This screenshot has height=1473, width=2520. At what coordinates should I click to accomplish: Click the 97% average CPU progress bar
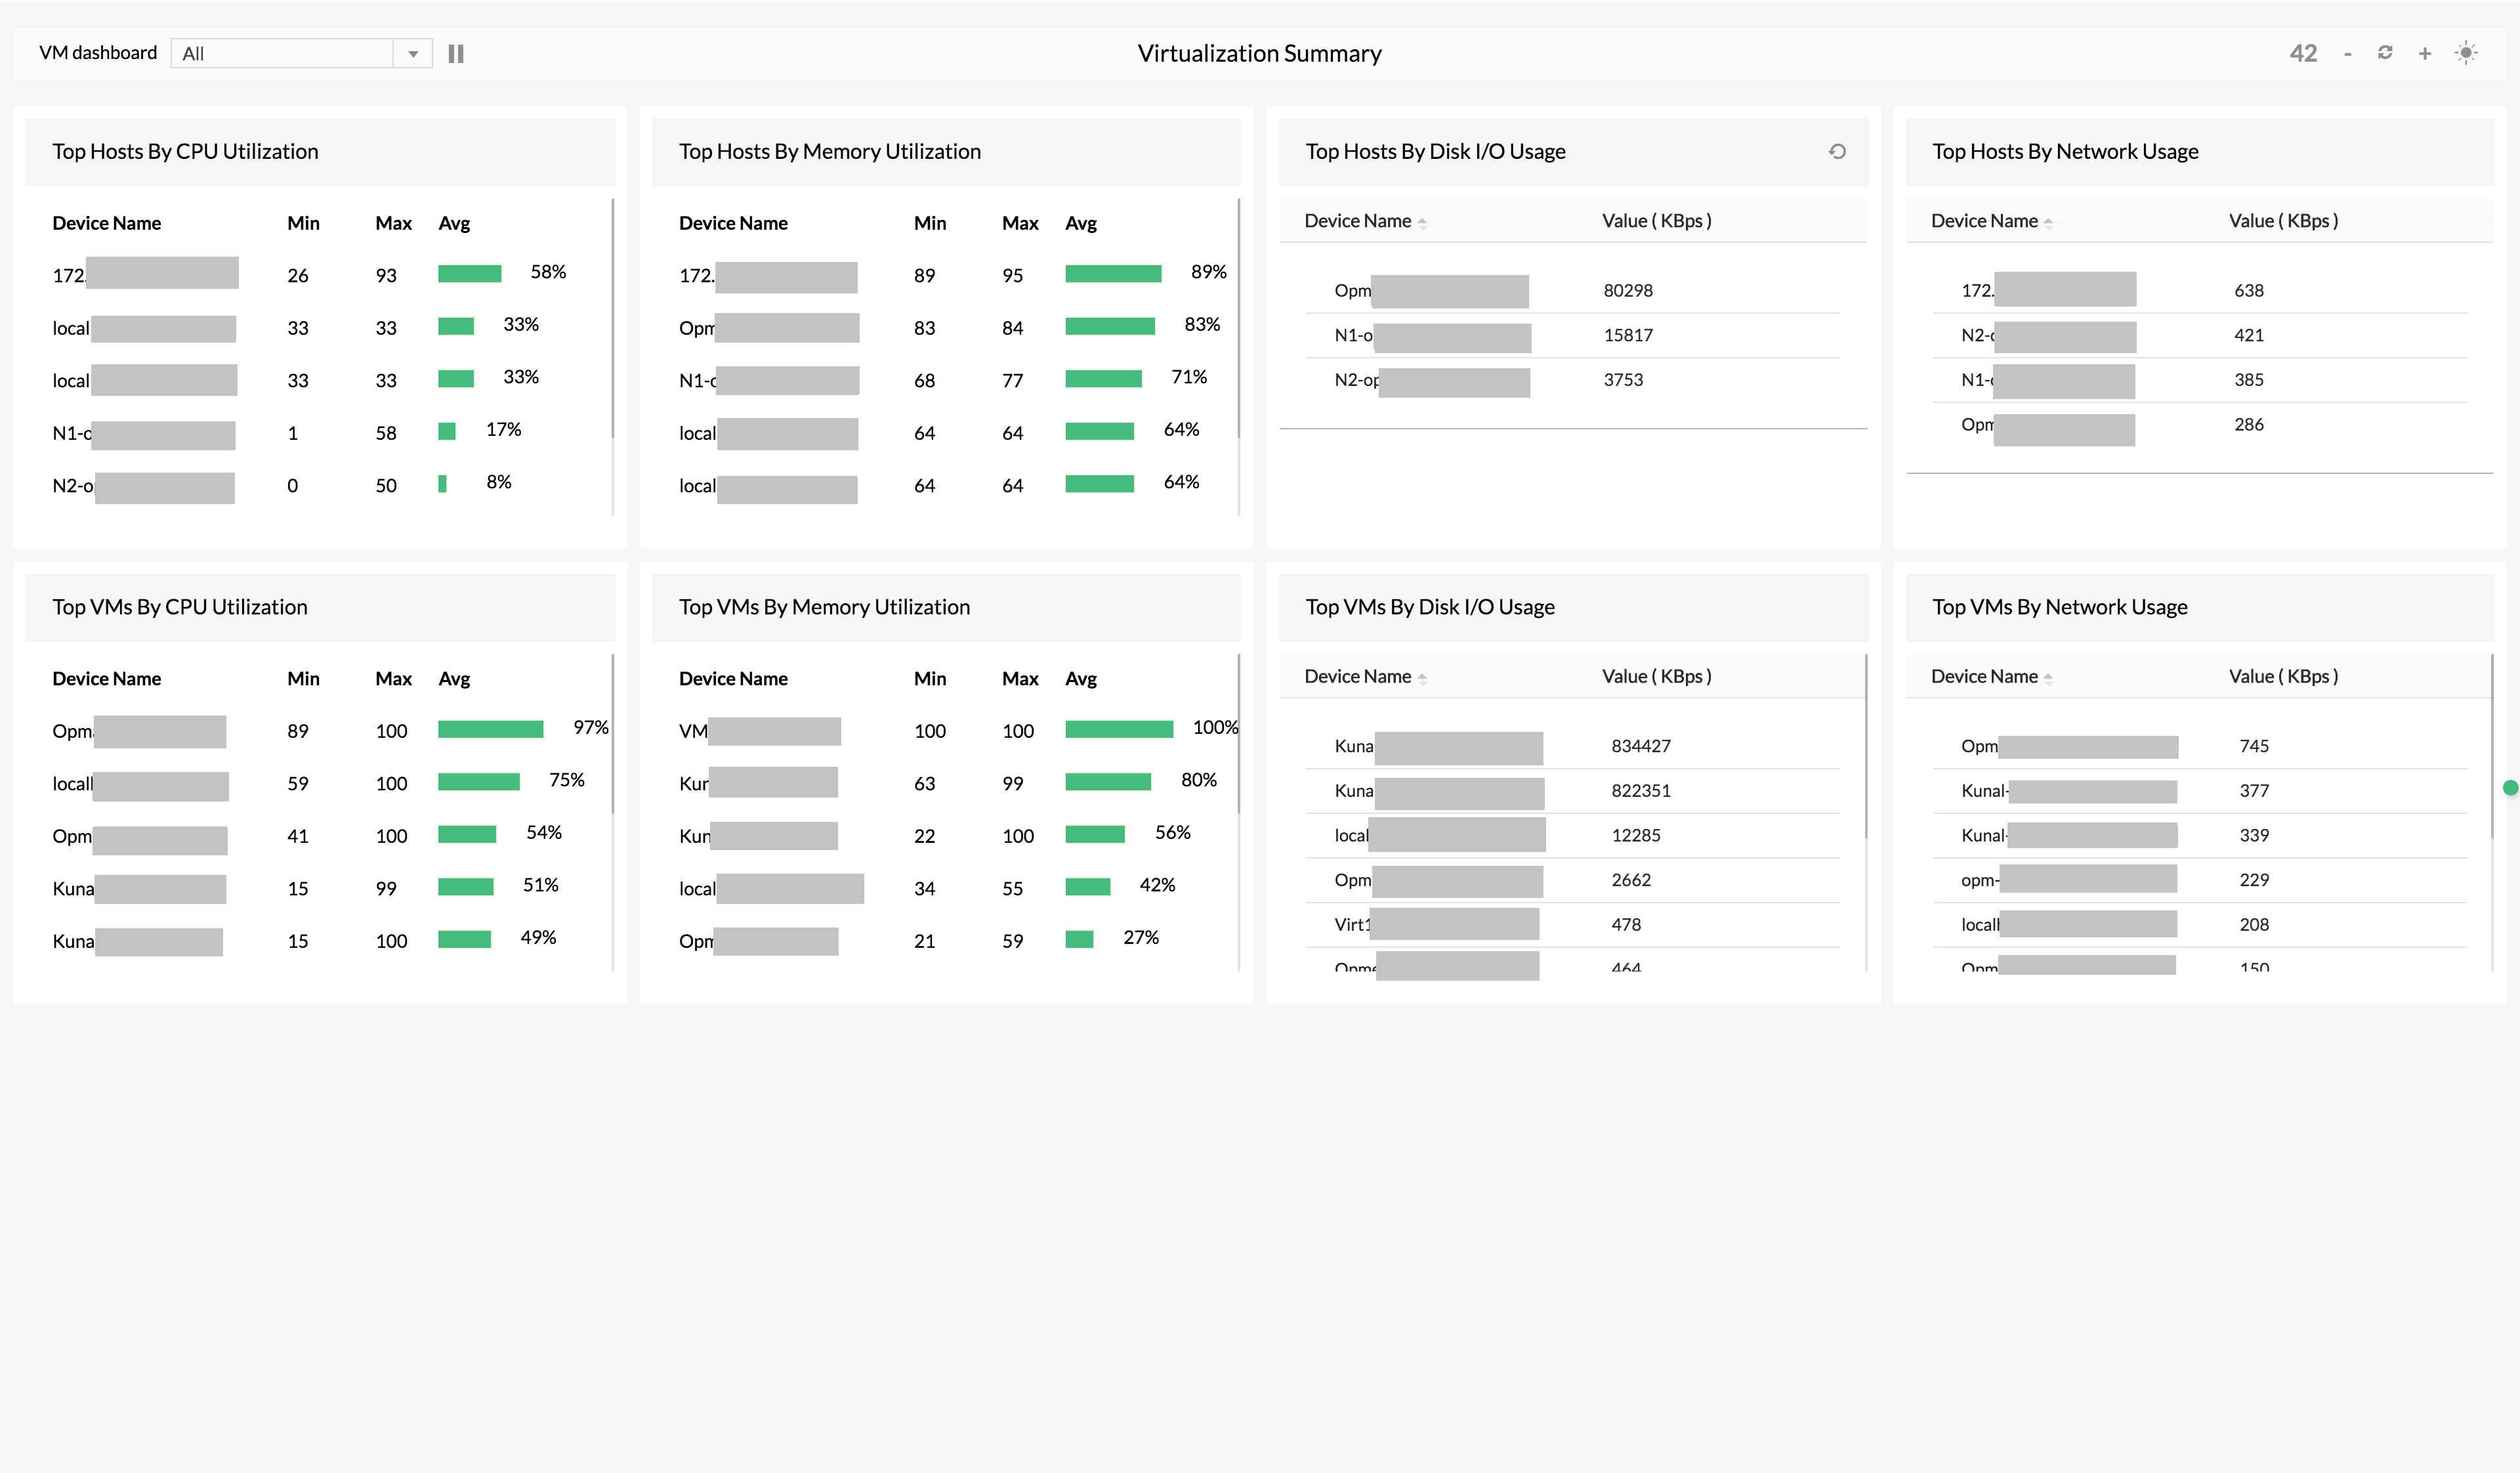tap(490, 730)
